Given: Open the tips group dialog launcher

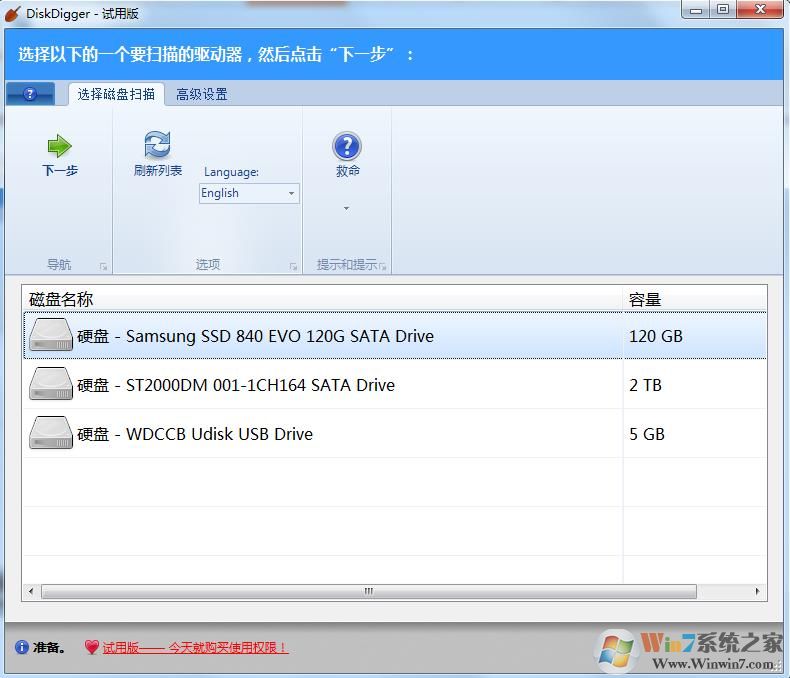Looking at the screenshot, I should 383,266.
